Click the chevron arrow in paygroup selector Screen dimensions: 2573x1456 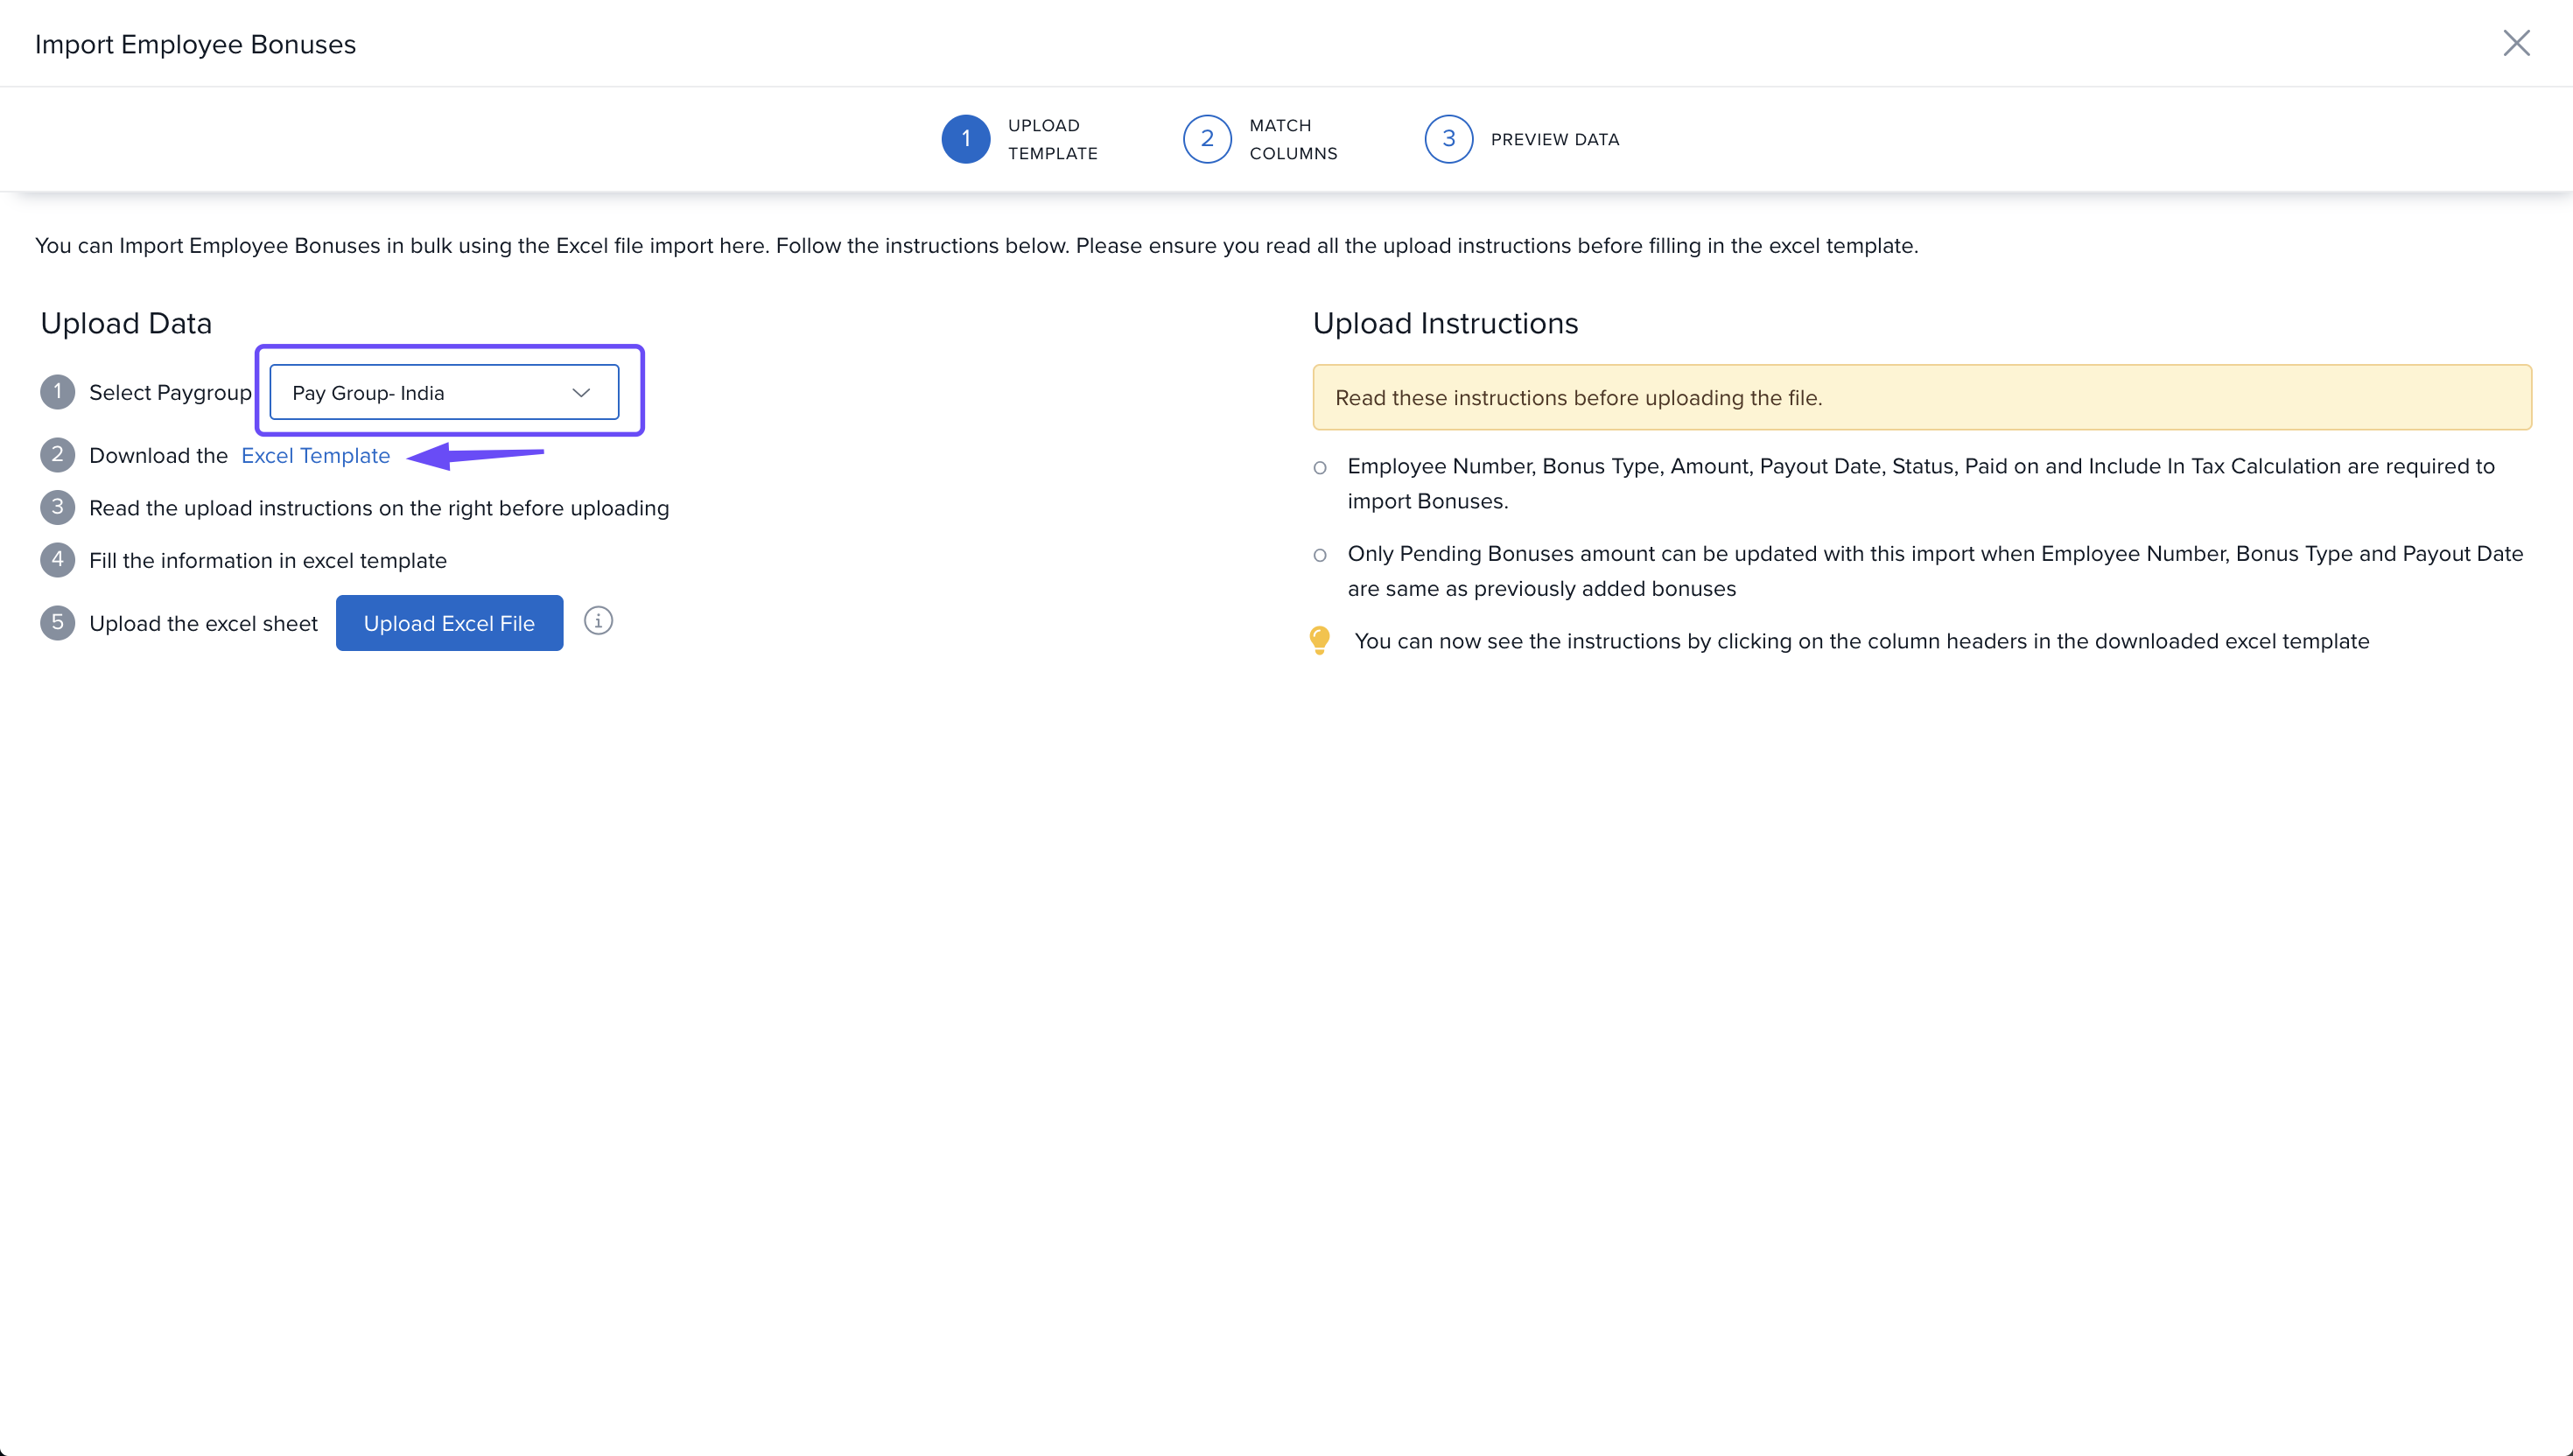[581, 393]
